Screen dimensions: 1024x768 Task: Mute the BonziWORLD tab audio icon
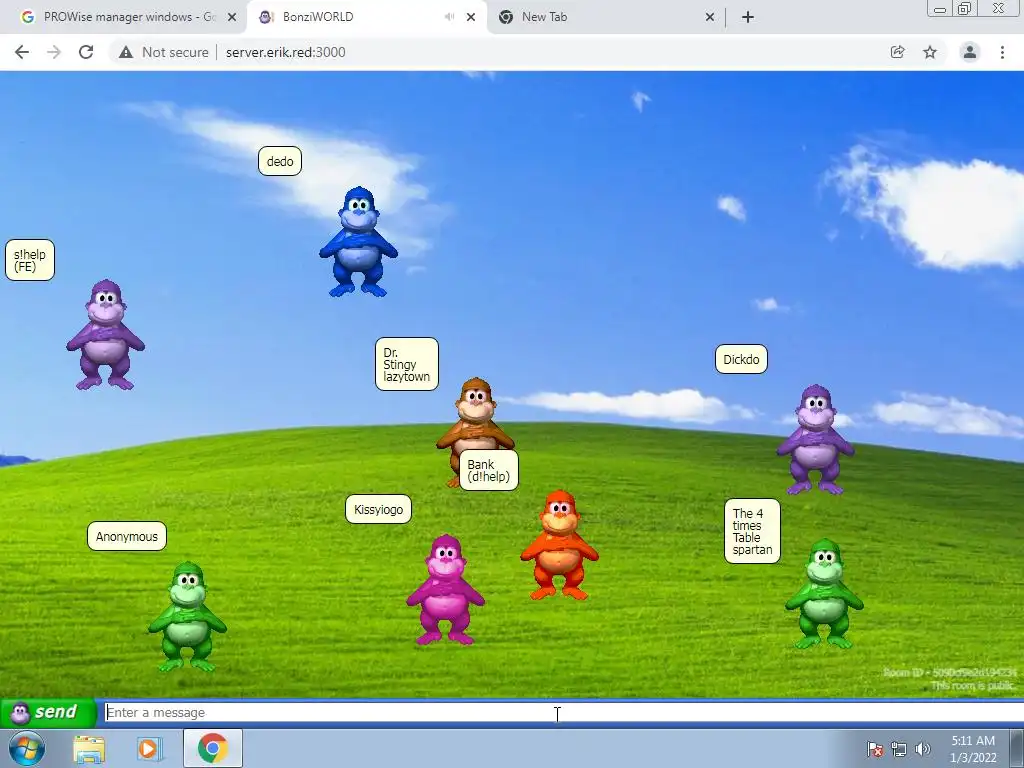point(449,17)
